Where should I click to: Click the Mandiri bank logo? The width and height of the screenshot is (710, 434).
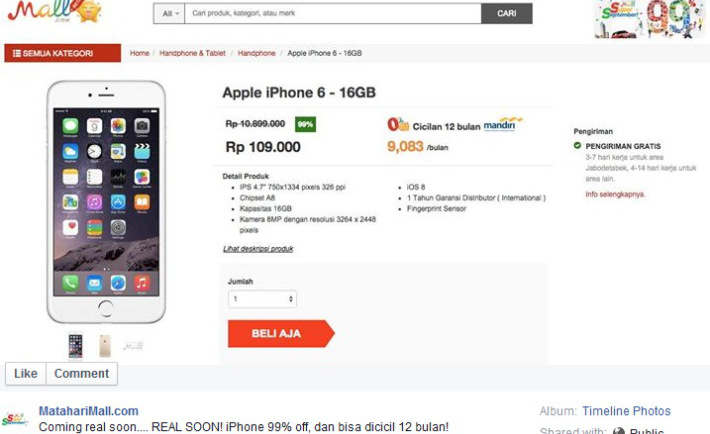pos(502,124)
